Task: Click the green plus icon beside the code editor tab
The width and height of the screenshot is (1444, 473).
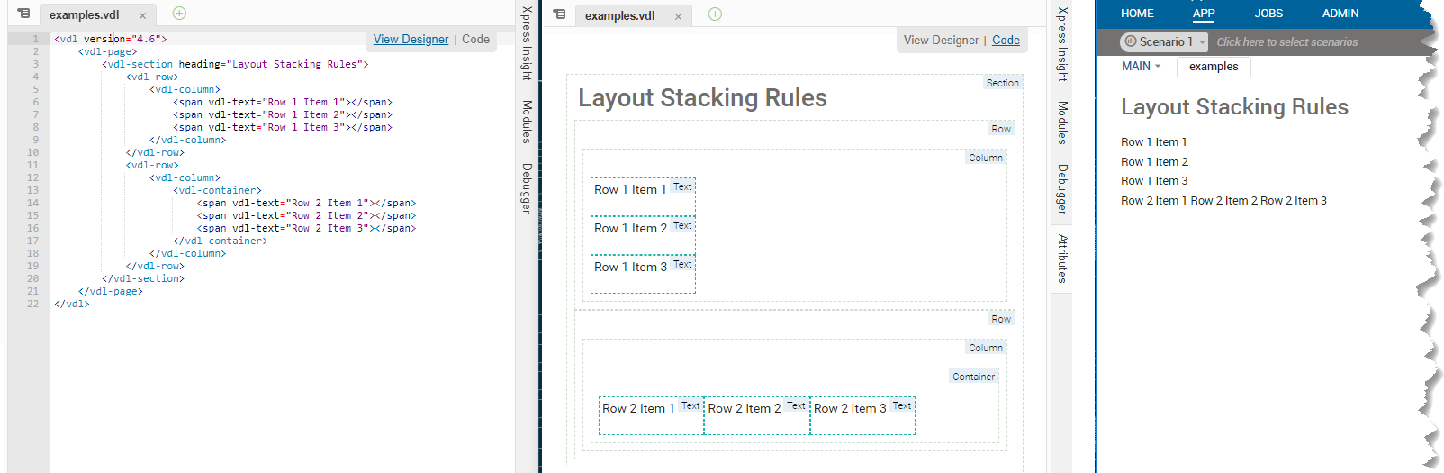Action: click(179, 13)
